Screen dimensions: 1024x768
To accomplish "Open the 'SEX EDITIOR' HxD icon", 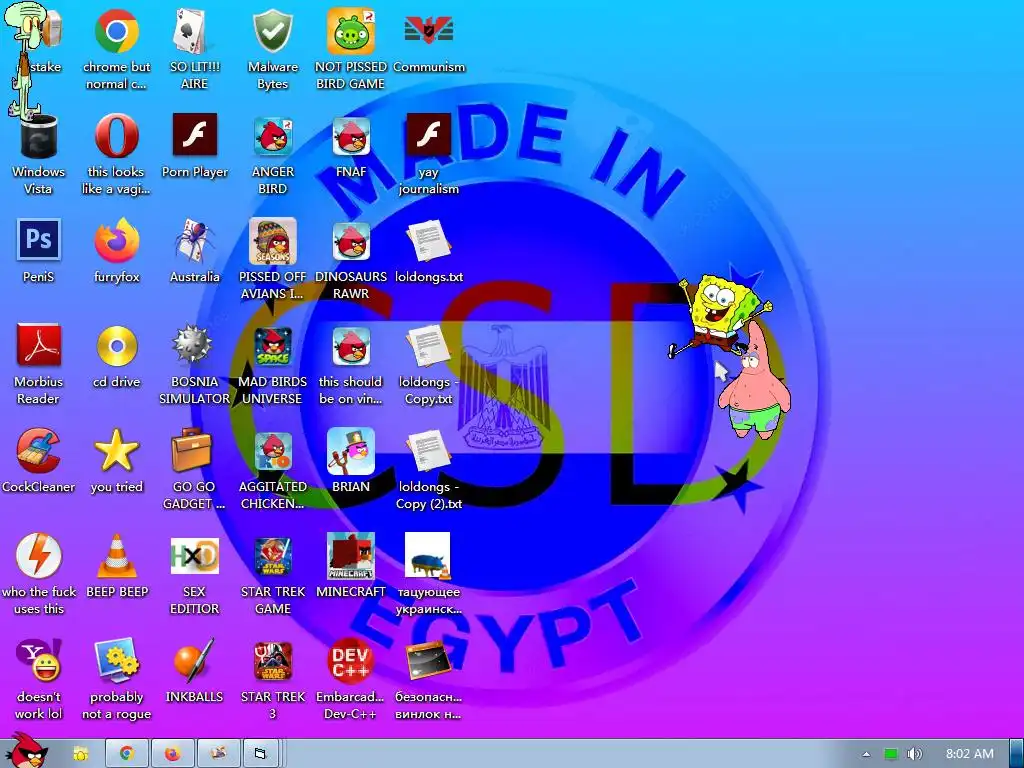I will 195,556.
